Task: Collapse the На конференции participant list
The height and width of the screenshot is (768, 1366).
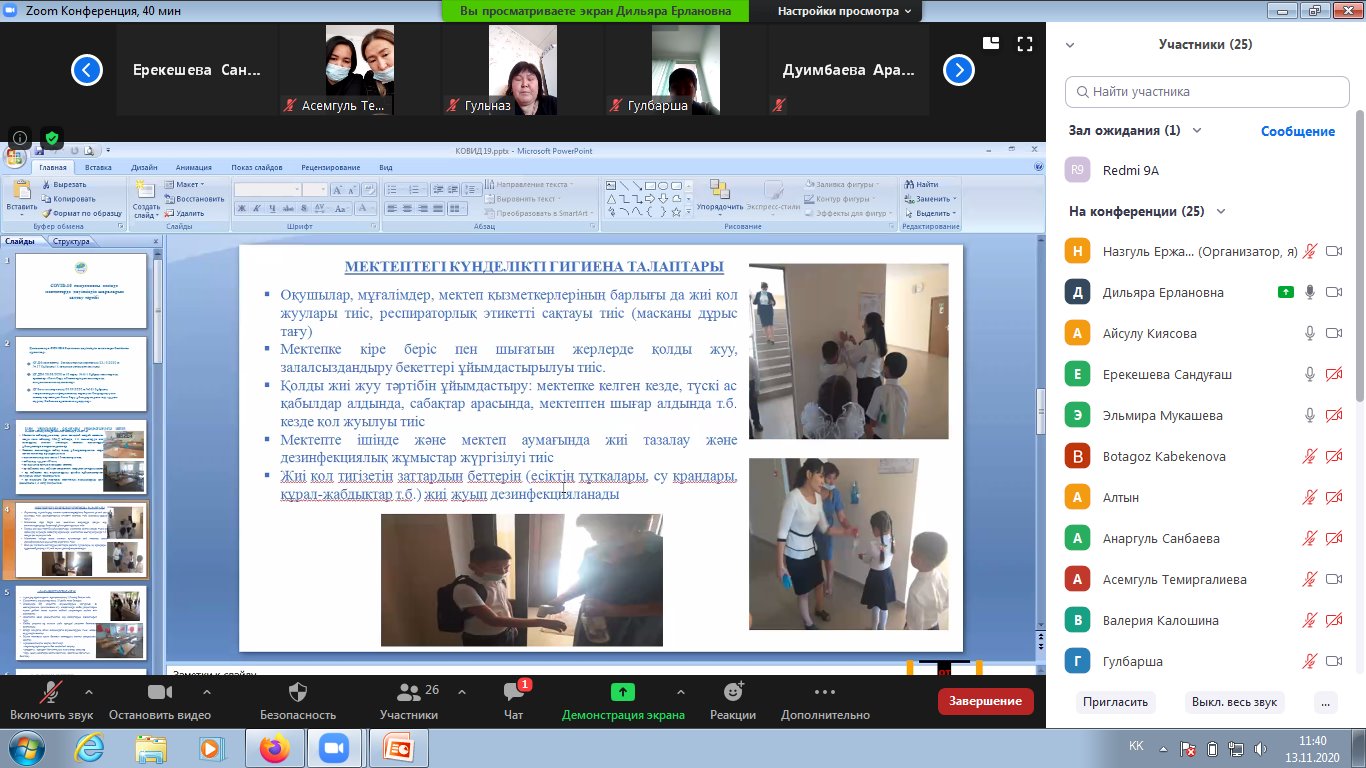Action: coord(1220,212)
